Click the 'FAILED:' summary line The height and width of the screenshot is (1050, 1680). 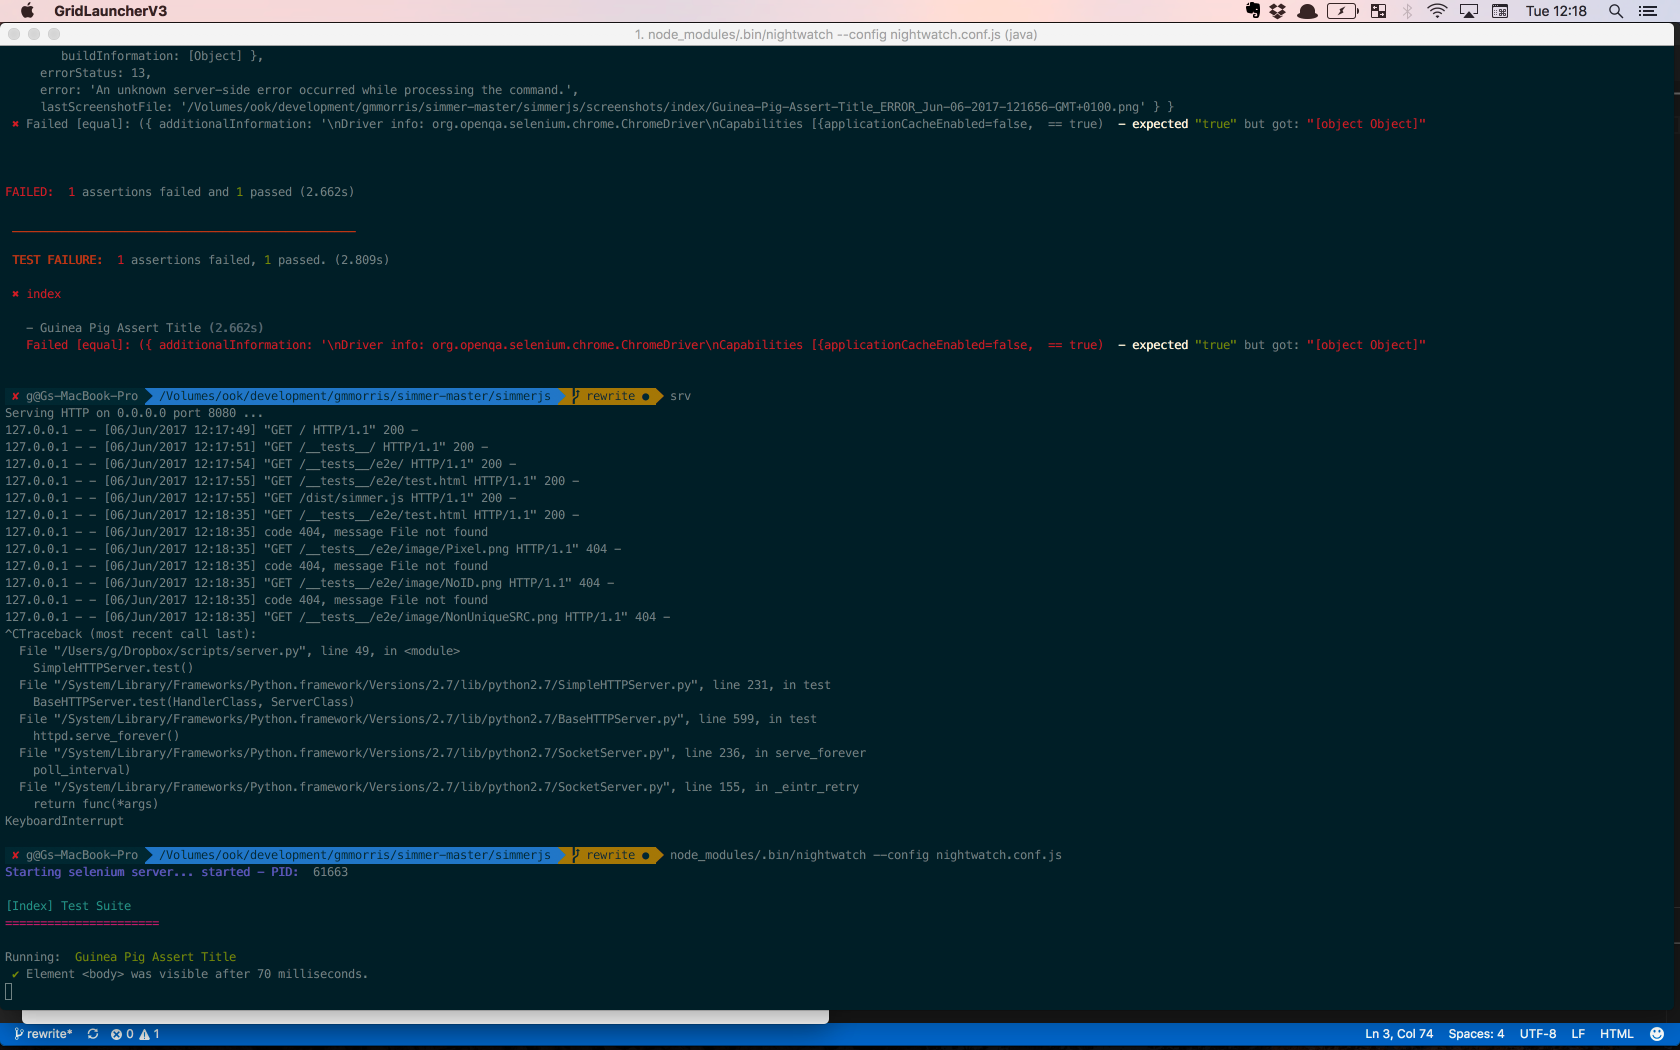180,192
